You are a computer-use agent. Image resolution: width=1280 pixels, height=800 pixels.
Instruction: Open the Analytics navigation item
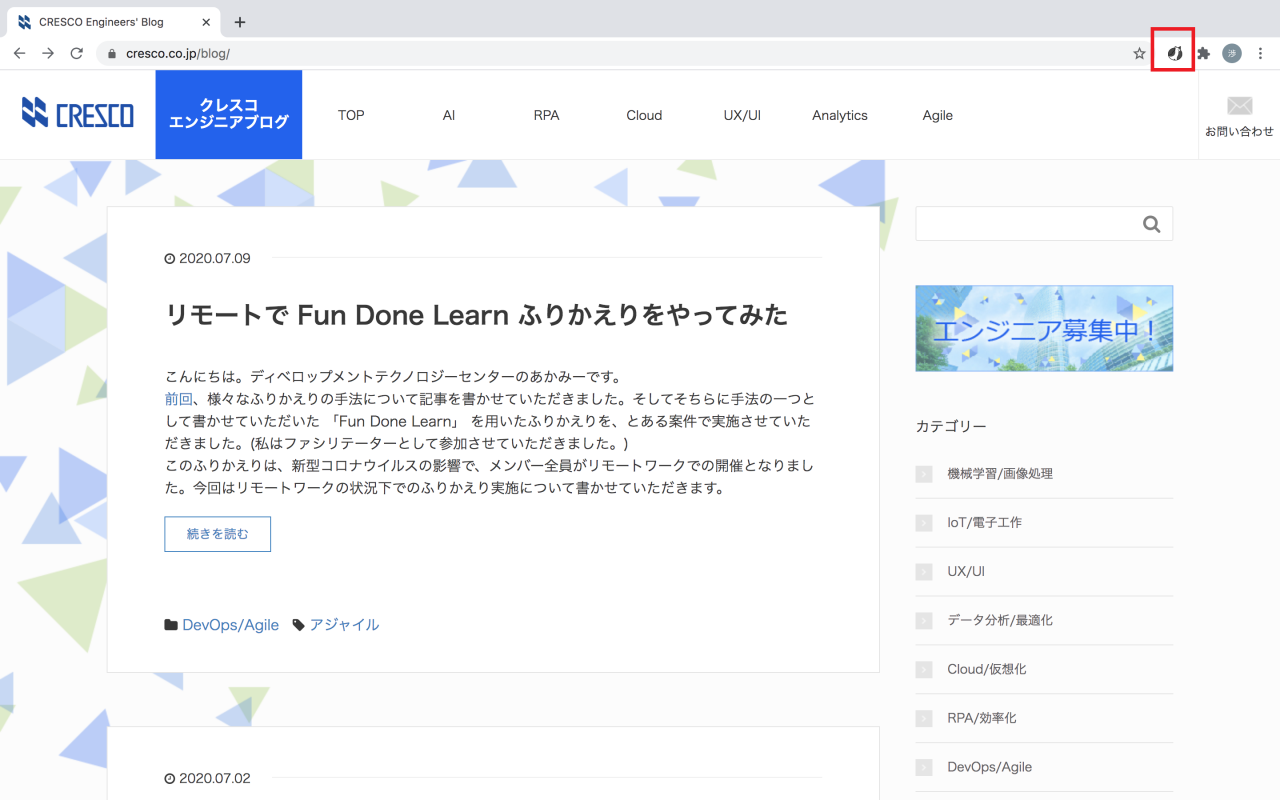click(839, 115)
